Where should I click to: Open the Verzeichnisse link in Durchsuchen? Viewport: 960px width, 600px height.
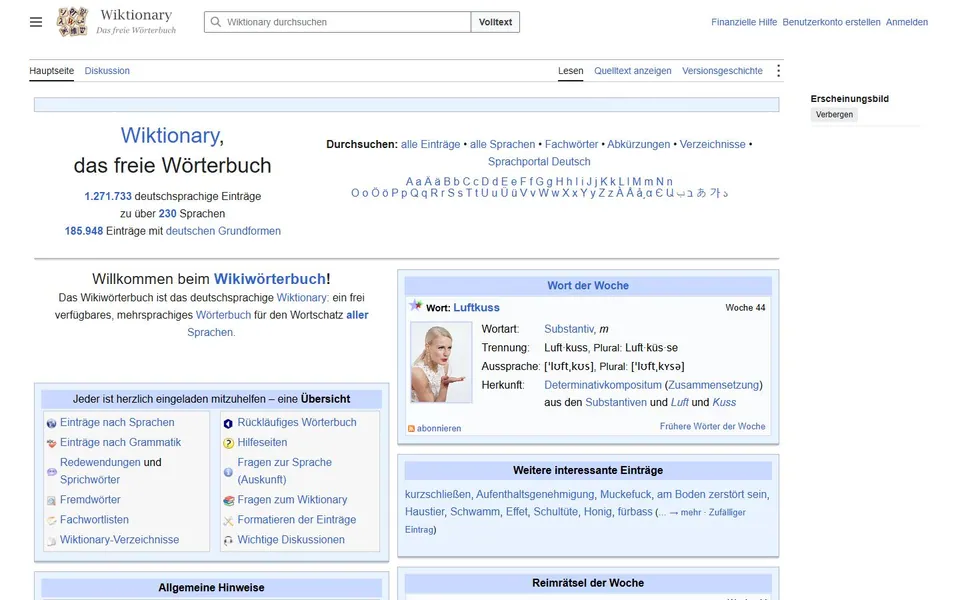[x=713, y=144]
